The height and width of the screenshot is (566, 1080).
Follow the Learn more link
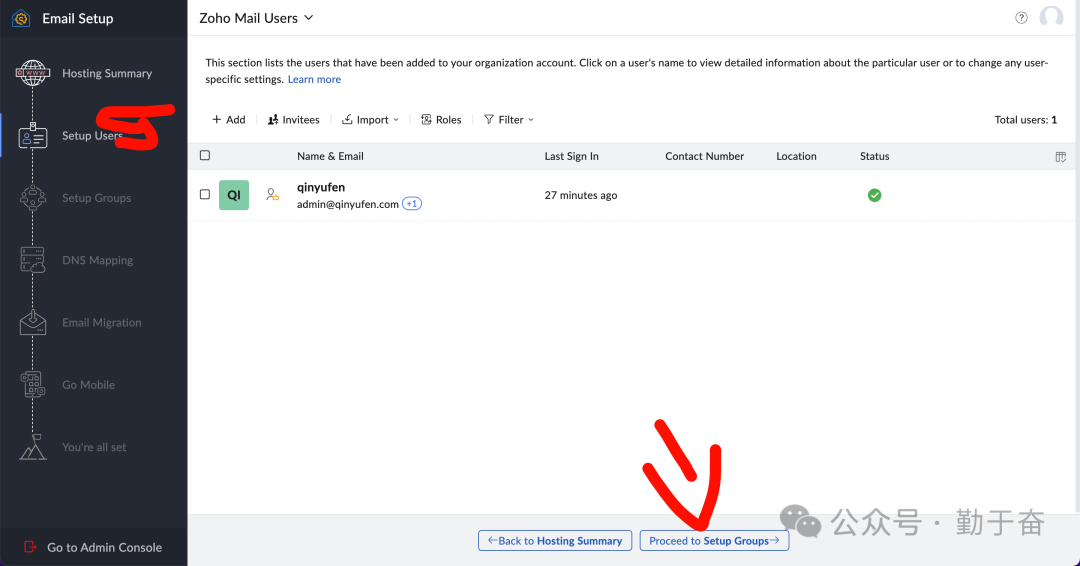pyautogui.click(x=314, y=79)
